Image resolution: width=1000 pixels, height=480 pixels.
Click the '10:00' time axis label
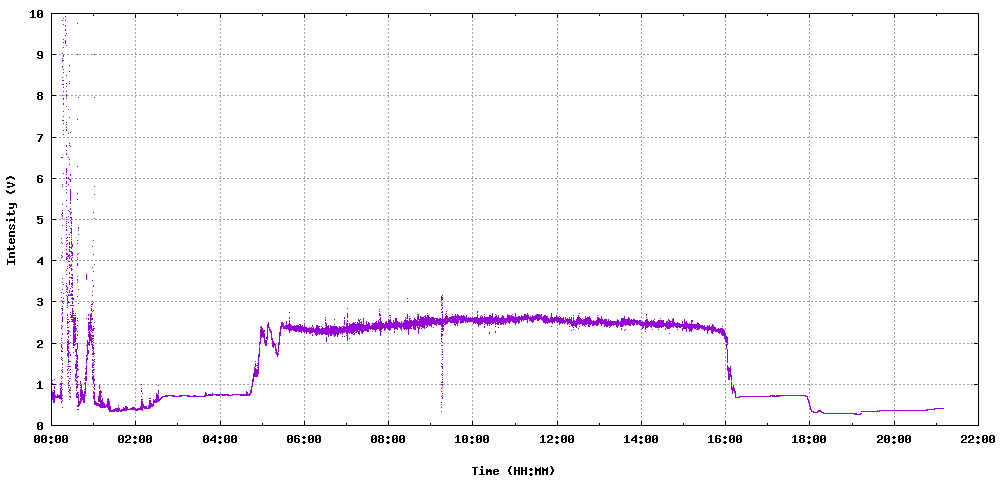click(473, 439)
